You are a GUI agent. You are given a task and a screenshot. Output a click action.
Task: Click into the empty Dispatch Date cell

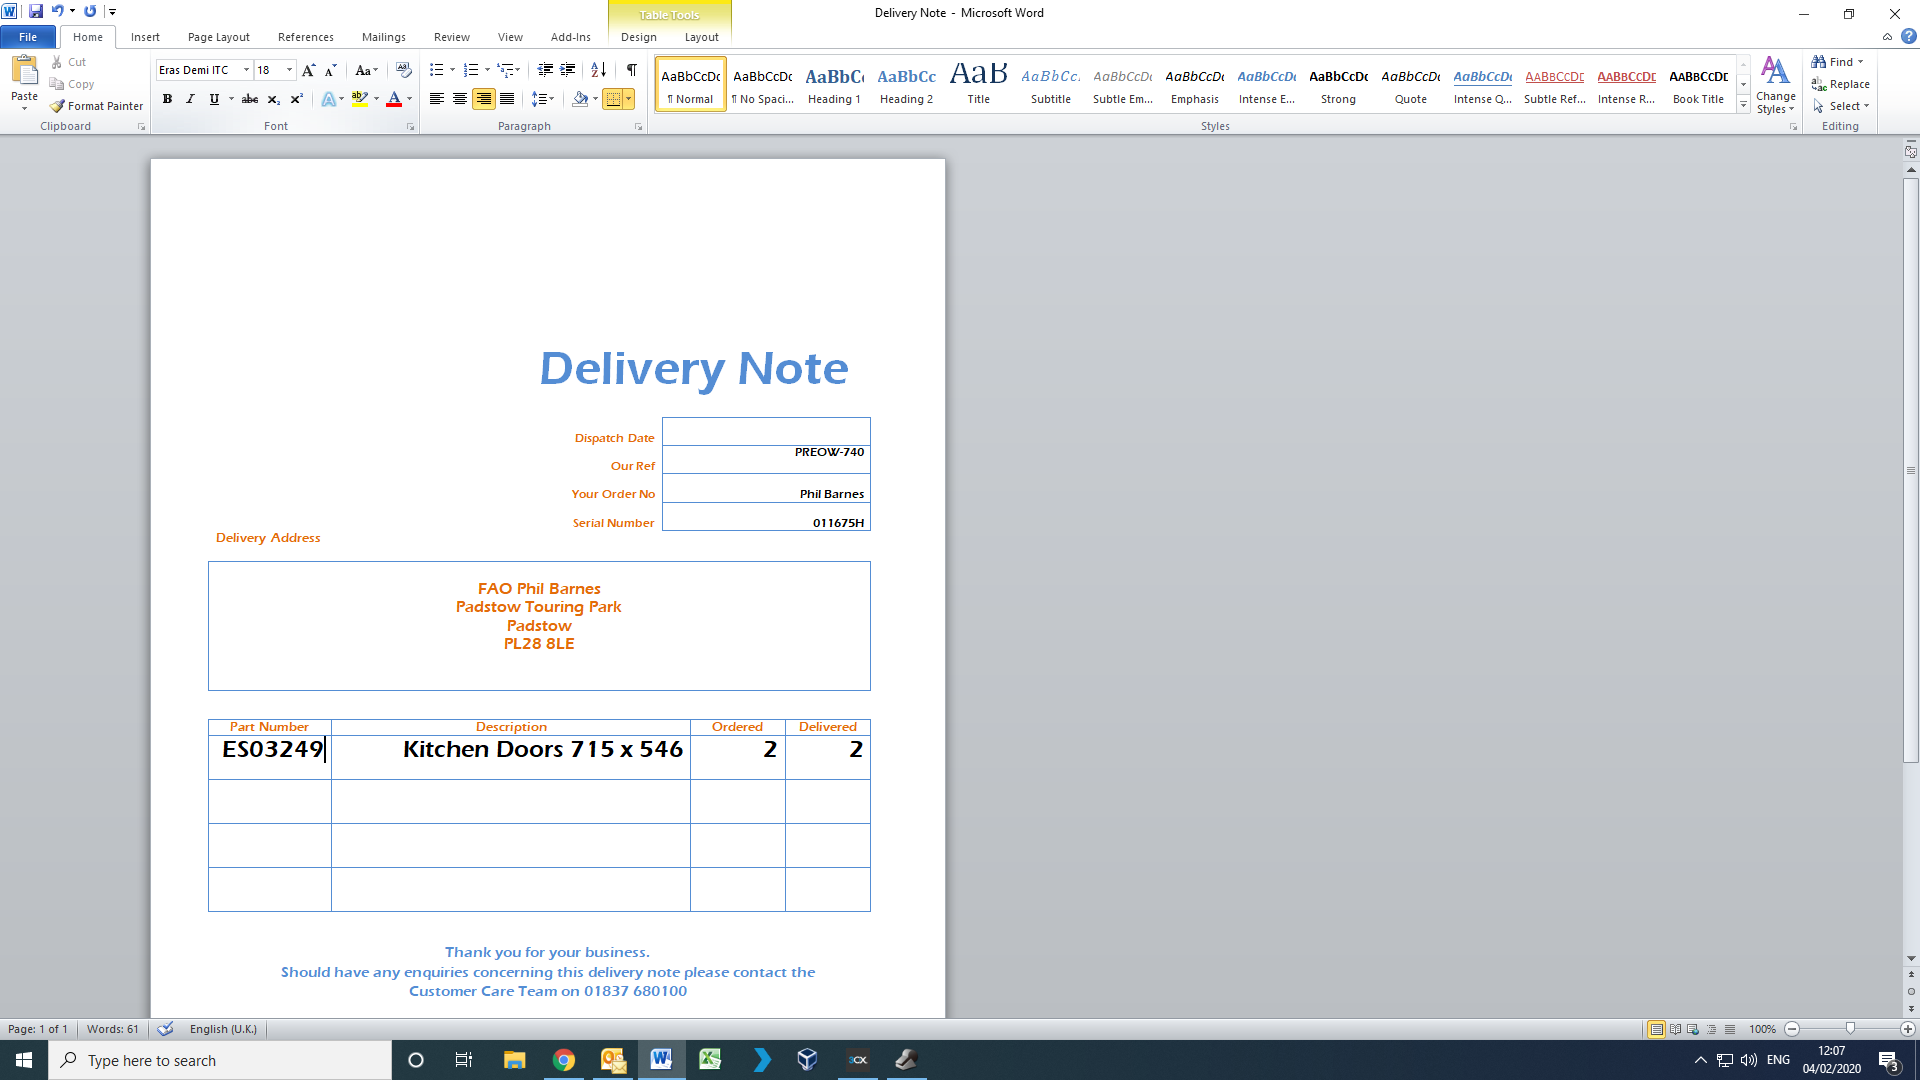pos(766,431)
